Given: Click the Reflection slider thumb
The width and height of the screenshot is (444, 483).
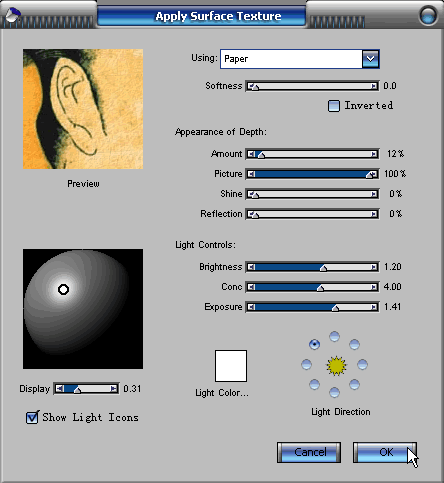Looking at the screenshot, I should point(255,215).
